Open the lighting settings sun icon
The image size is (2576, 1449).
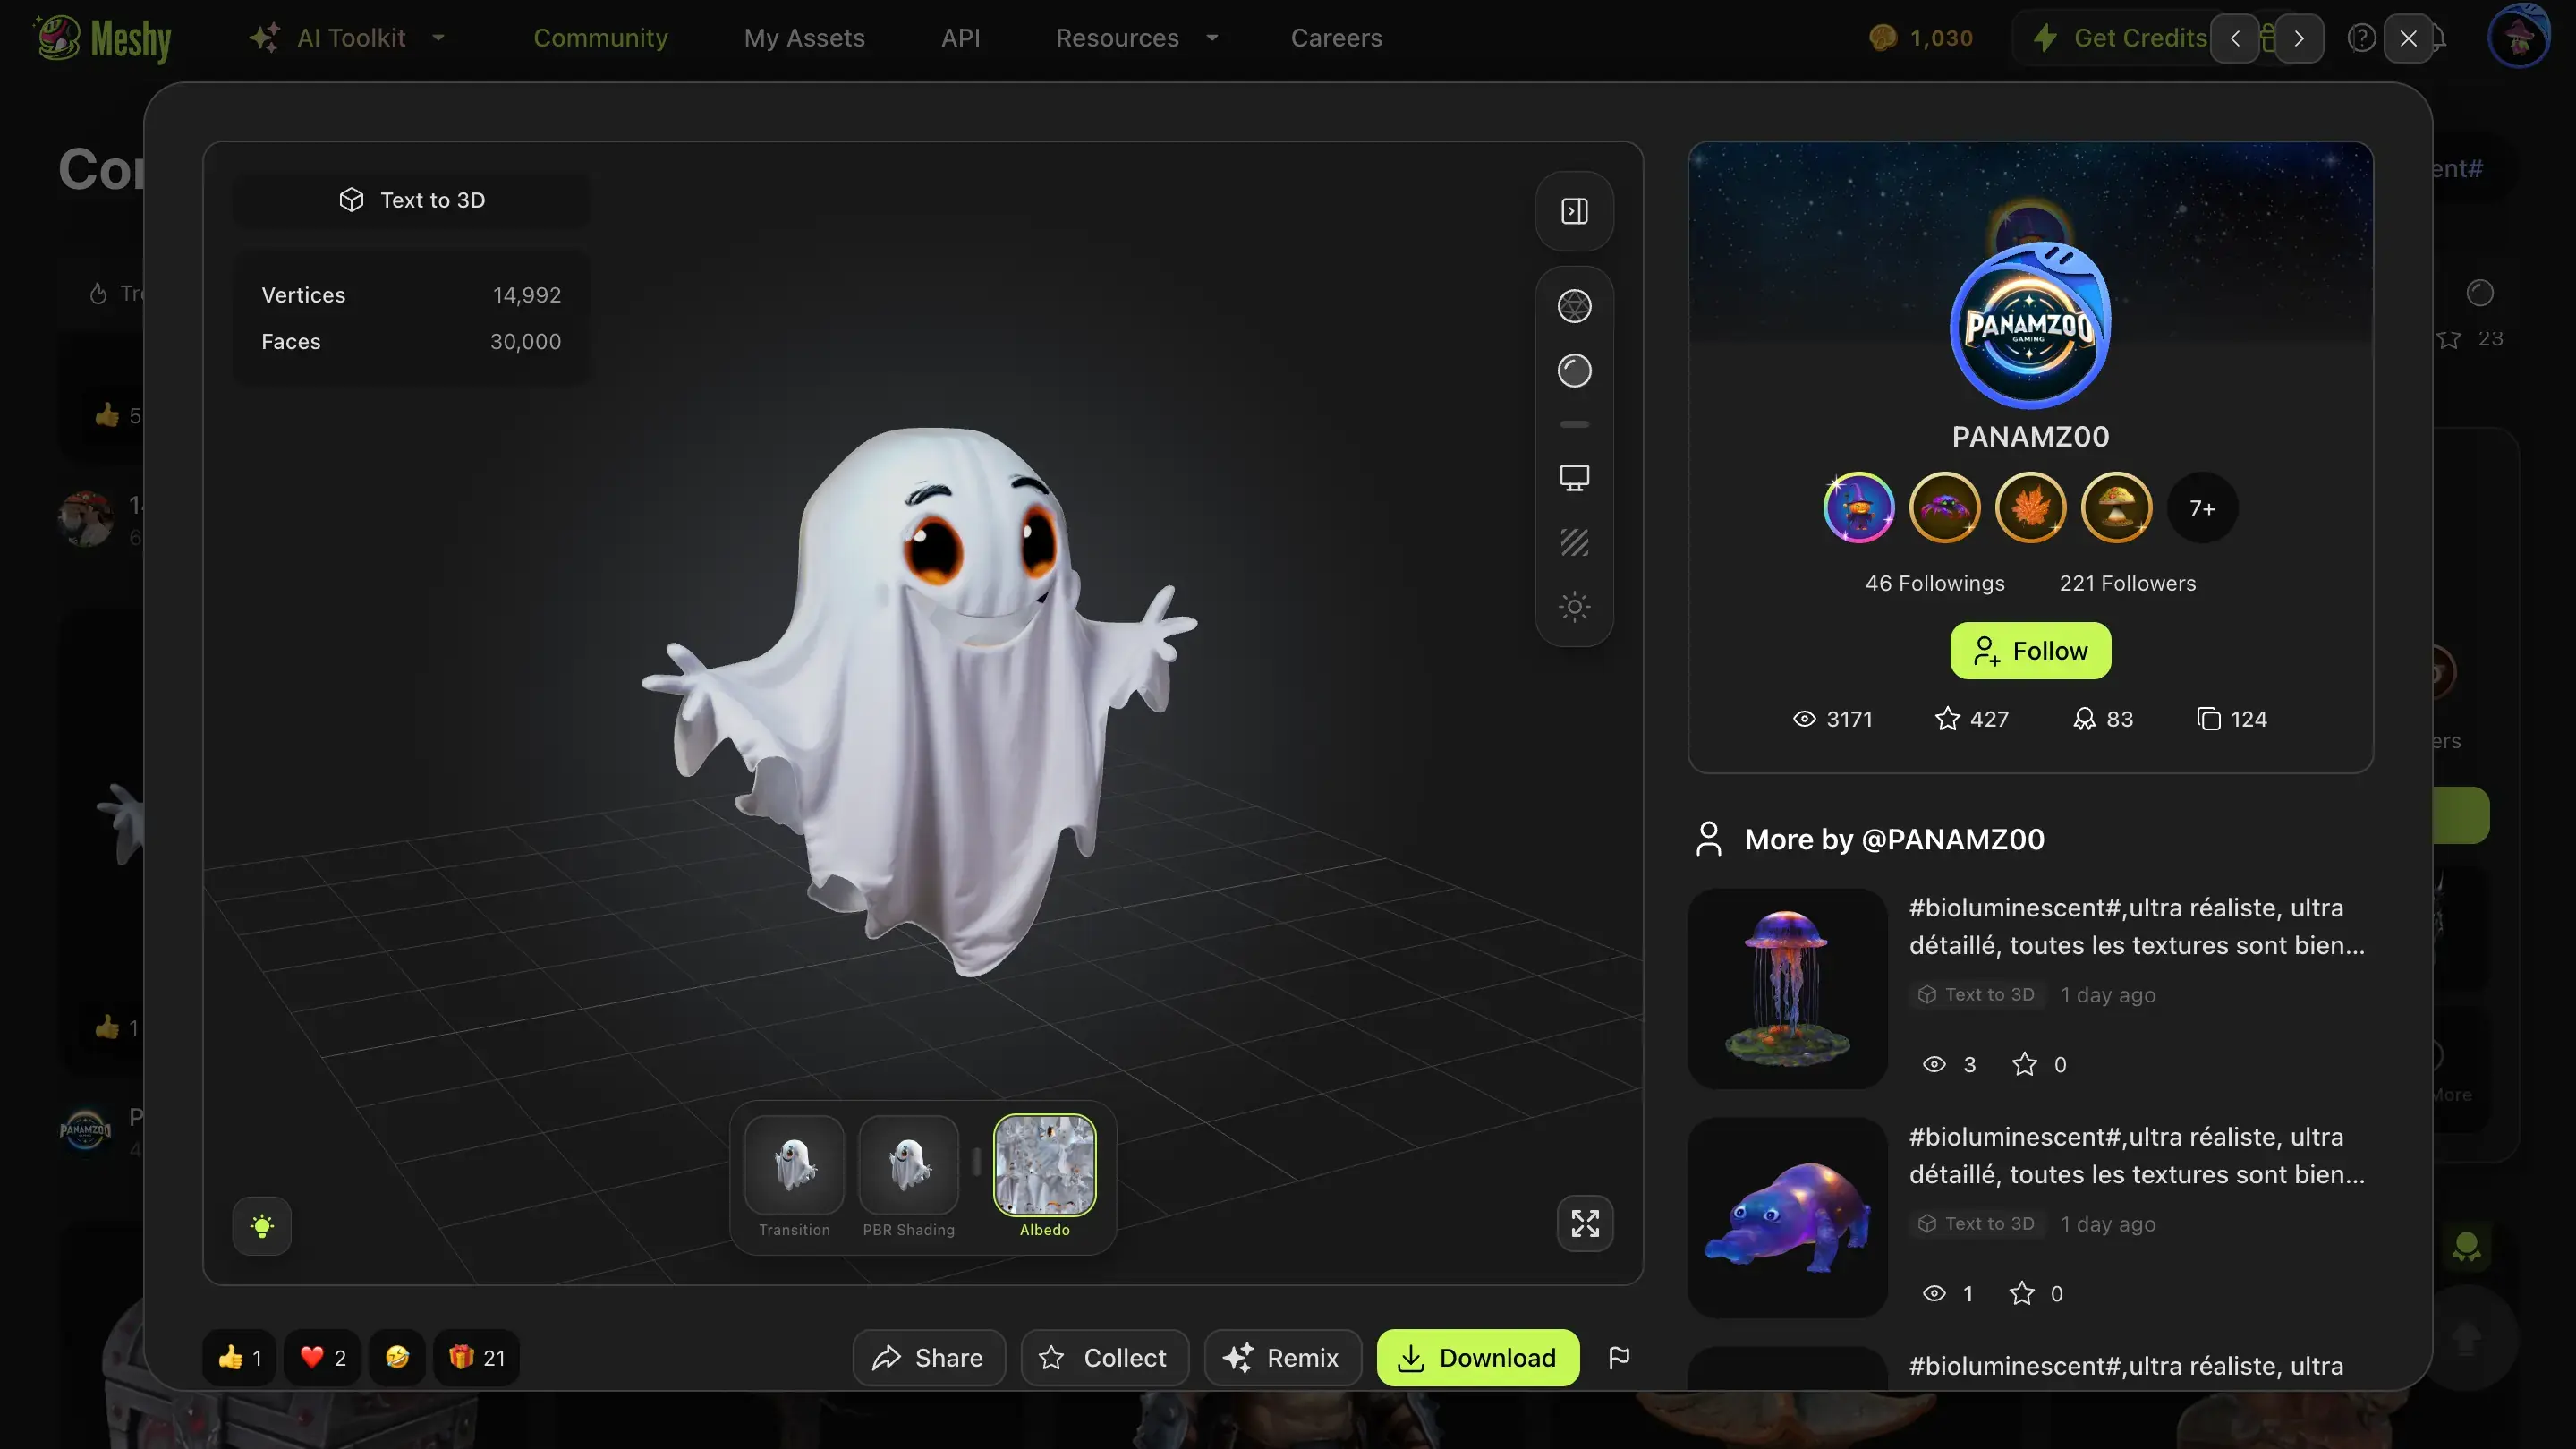(x=1574, y=606)
